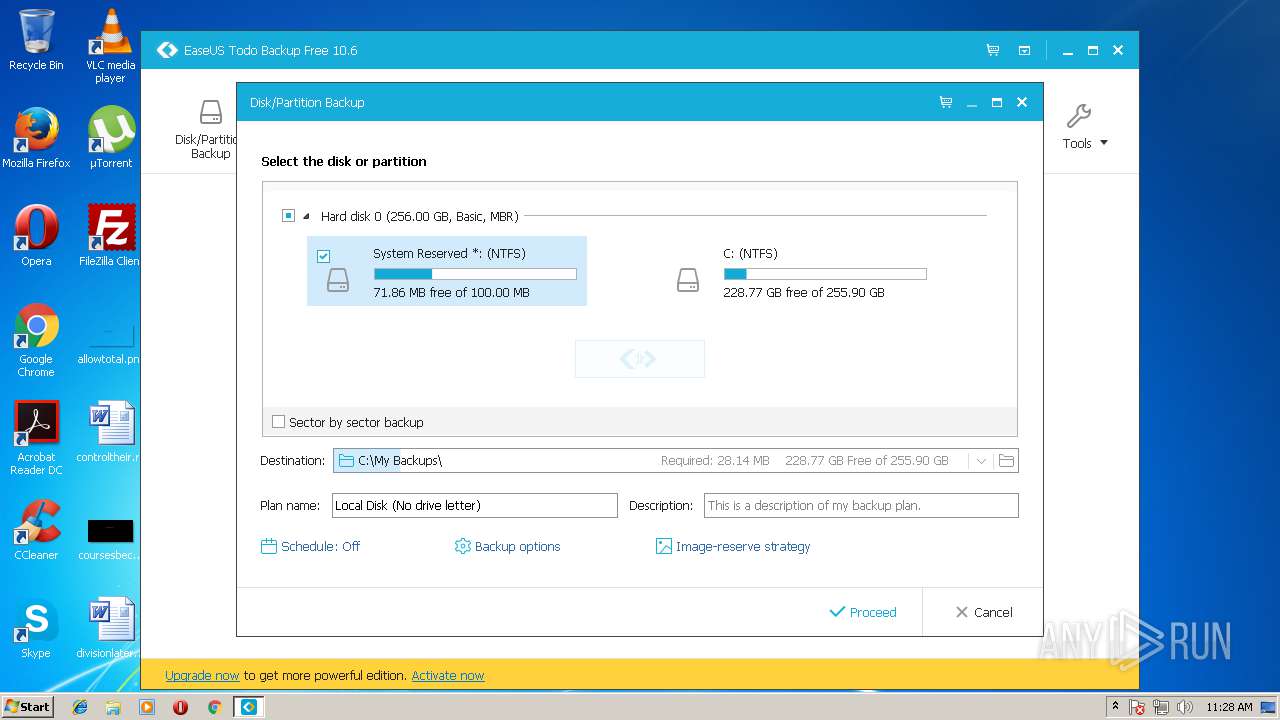Click the taskbar clock 11:28 AM
This screenshot has width=1280, height=720.
(x=1229, y=707)
